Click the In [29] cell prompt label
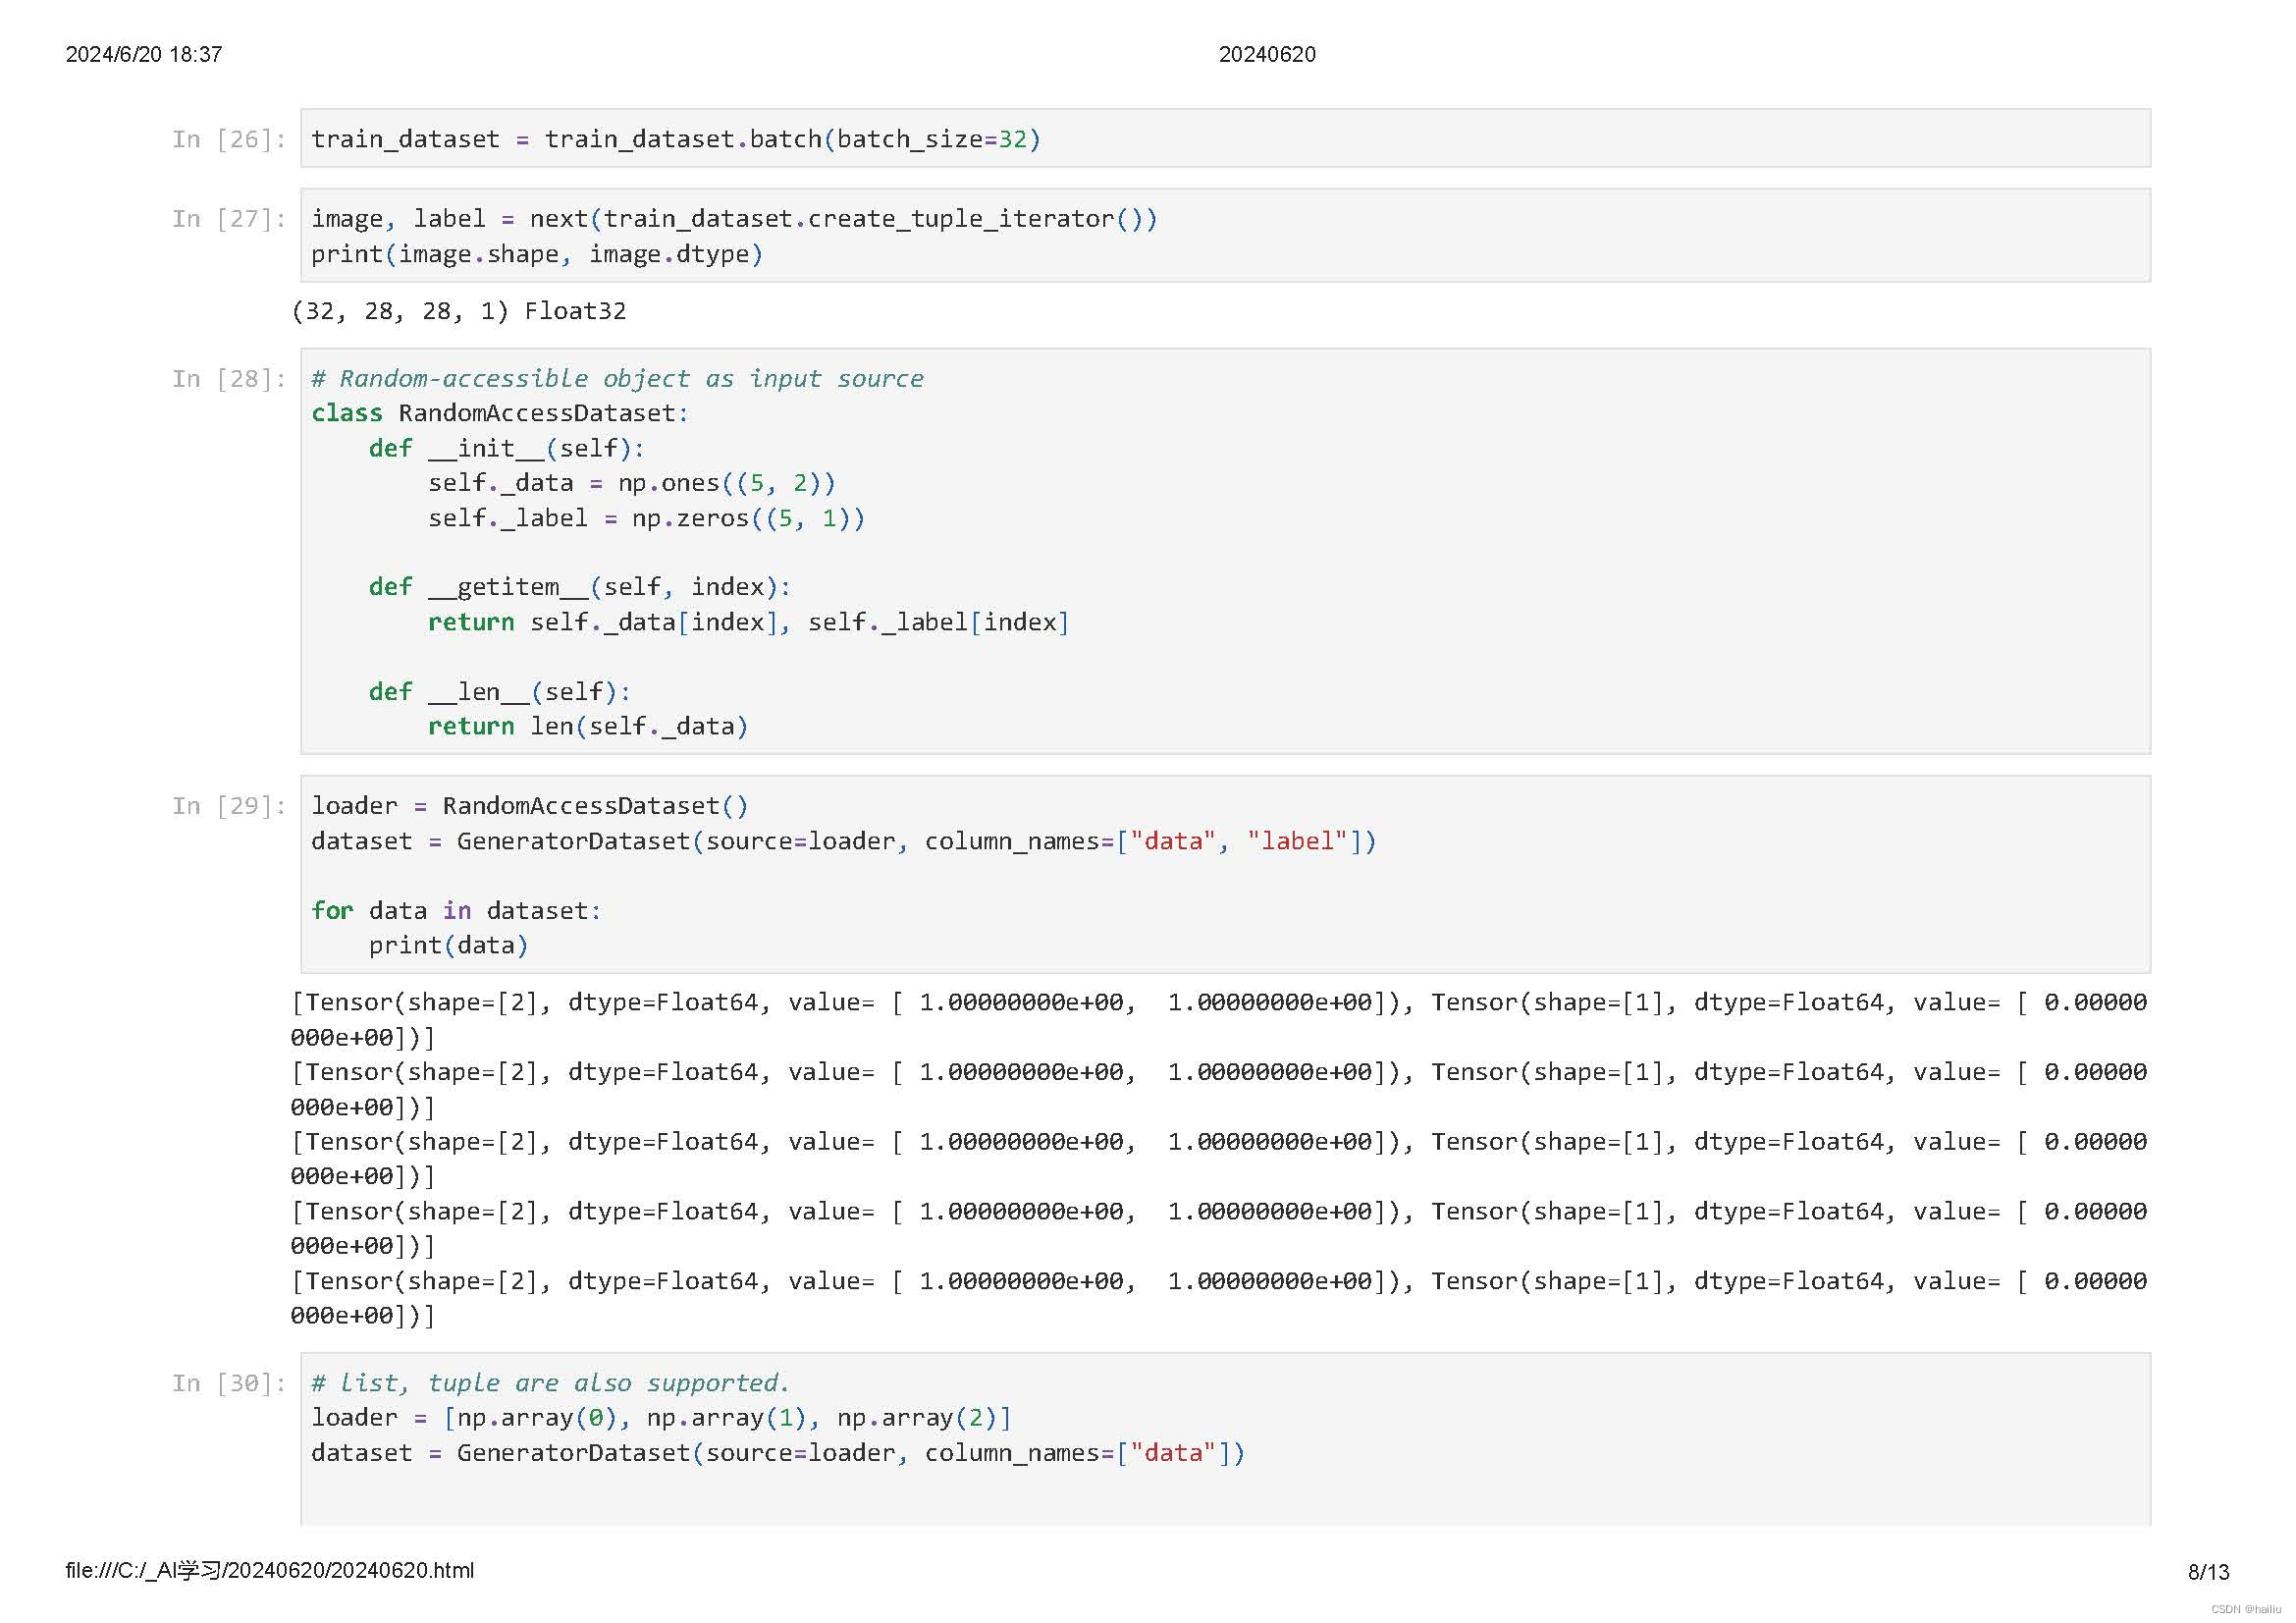 pos(228,806)
